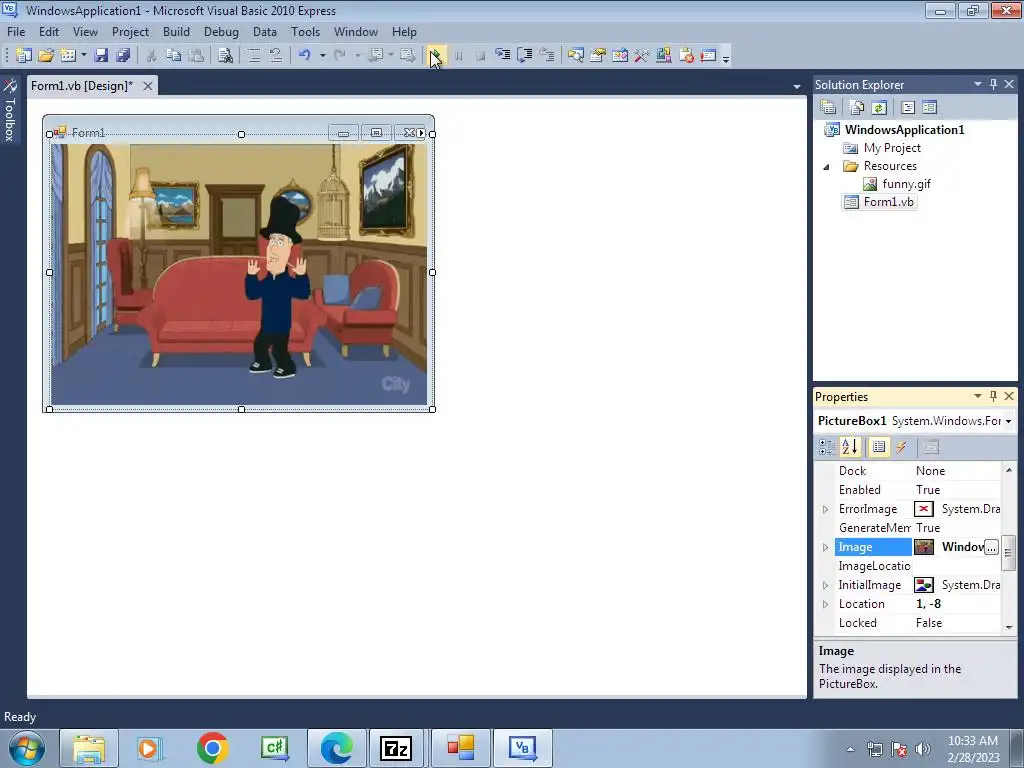1024x768 pixels.
Task: Click Show All Files icon in Solution Explorer
Action: (x=856, y=107)
